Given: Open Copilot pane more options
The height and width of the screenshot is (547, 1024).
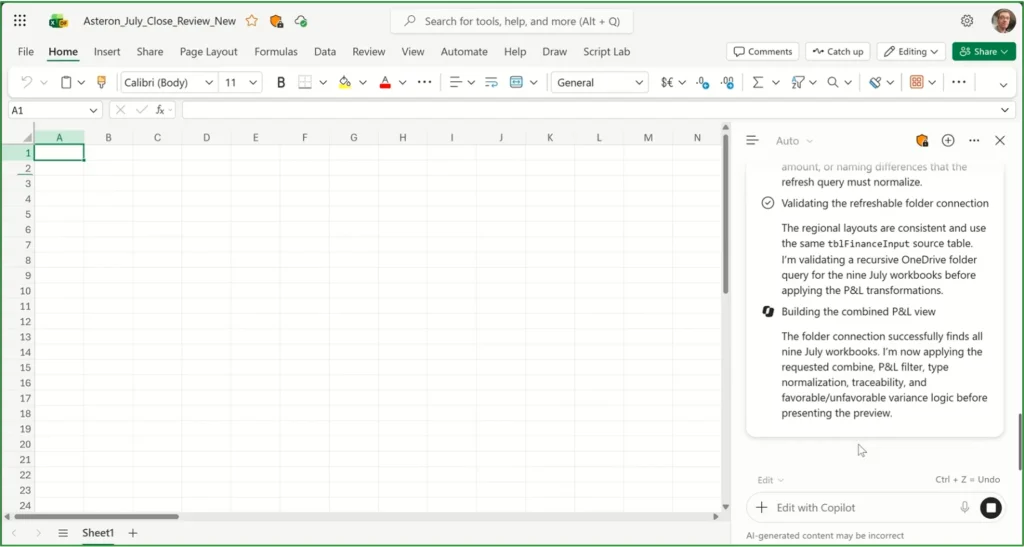Looking at the screenshot, I should (x=974, y=140).
